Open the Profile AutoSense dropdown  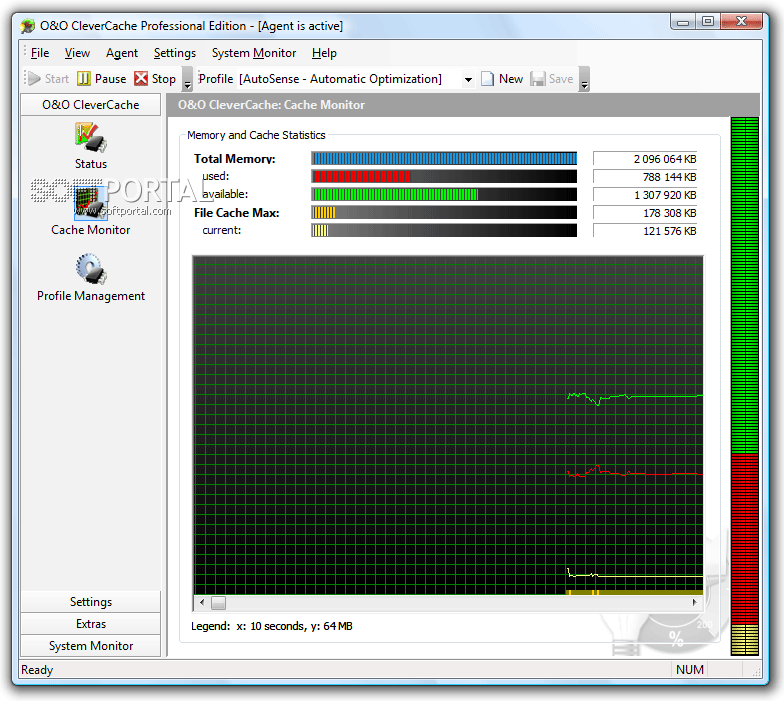pyautogui.click(x=468, y=80)
